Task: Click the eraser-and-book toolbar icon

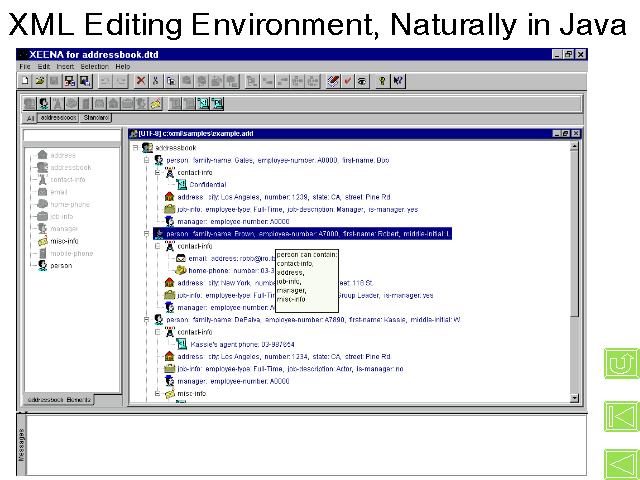Action: point(333,80)
